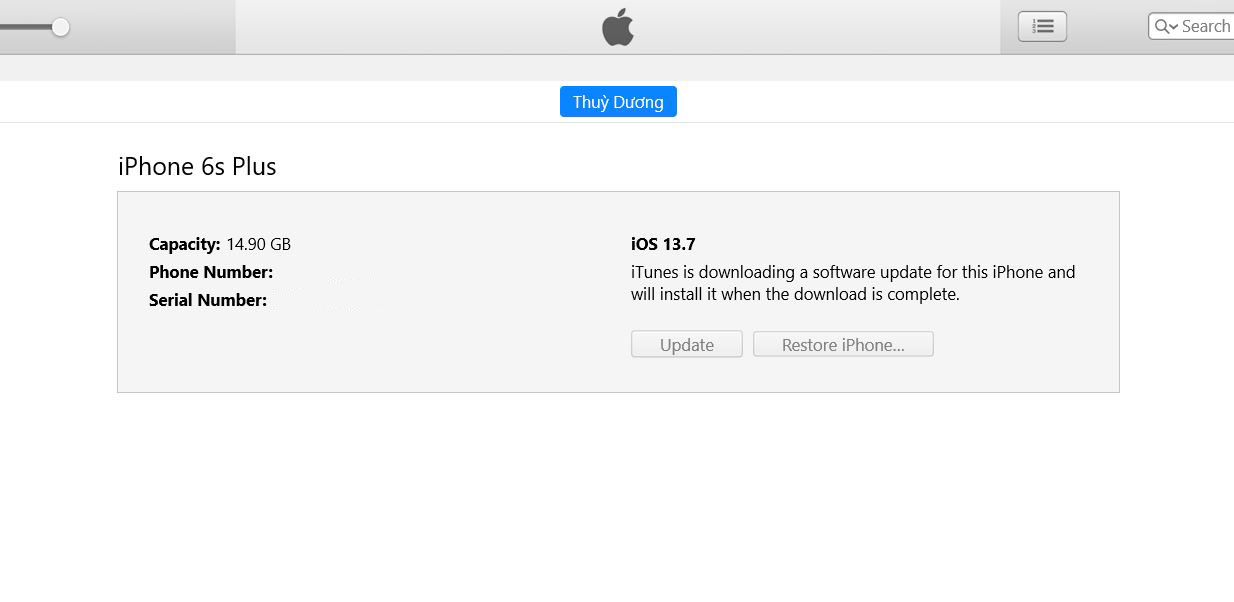
Task: Expand the search options chevron
Action: click(1173, 28)
